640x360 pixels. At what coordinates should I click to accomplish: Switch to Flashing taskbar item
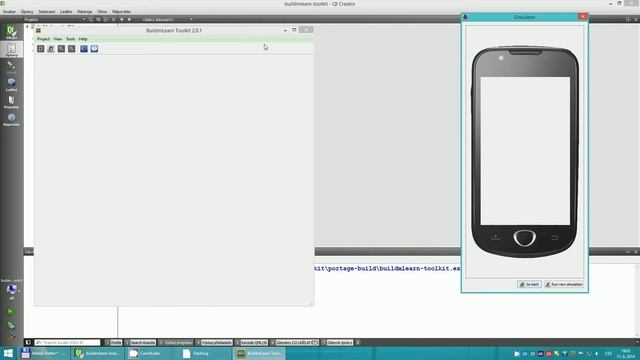click(205, 353)
